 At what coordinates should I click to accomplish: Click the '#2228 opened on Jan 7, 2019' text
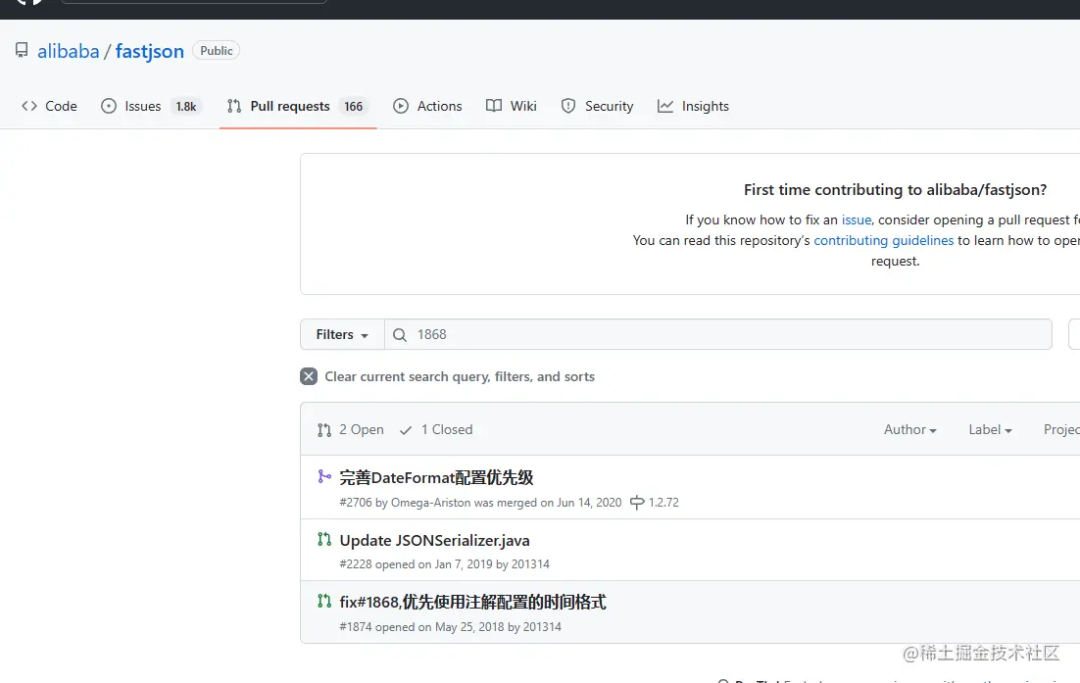pos(416,565)
